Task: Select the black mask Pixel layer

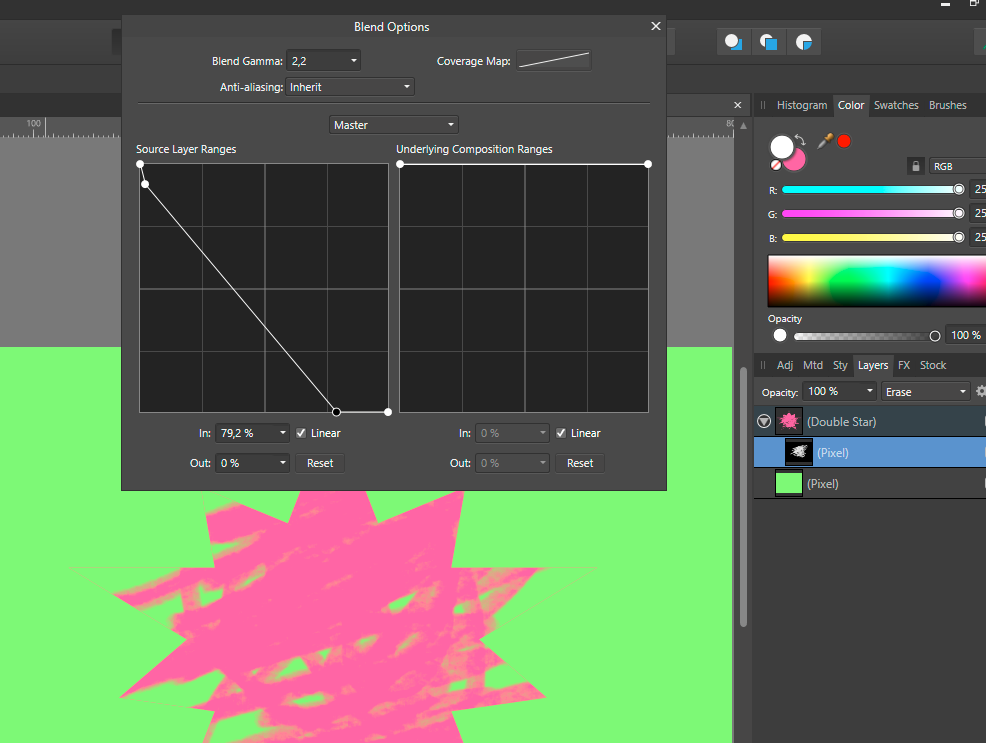Action: point(870,453)
